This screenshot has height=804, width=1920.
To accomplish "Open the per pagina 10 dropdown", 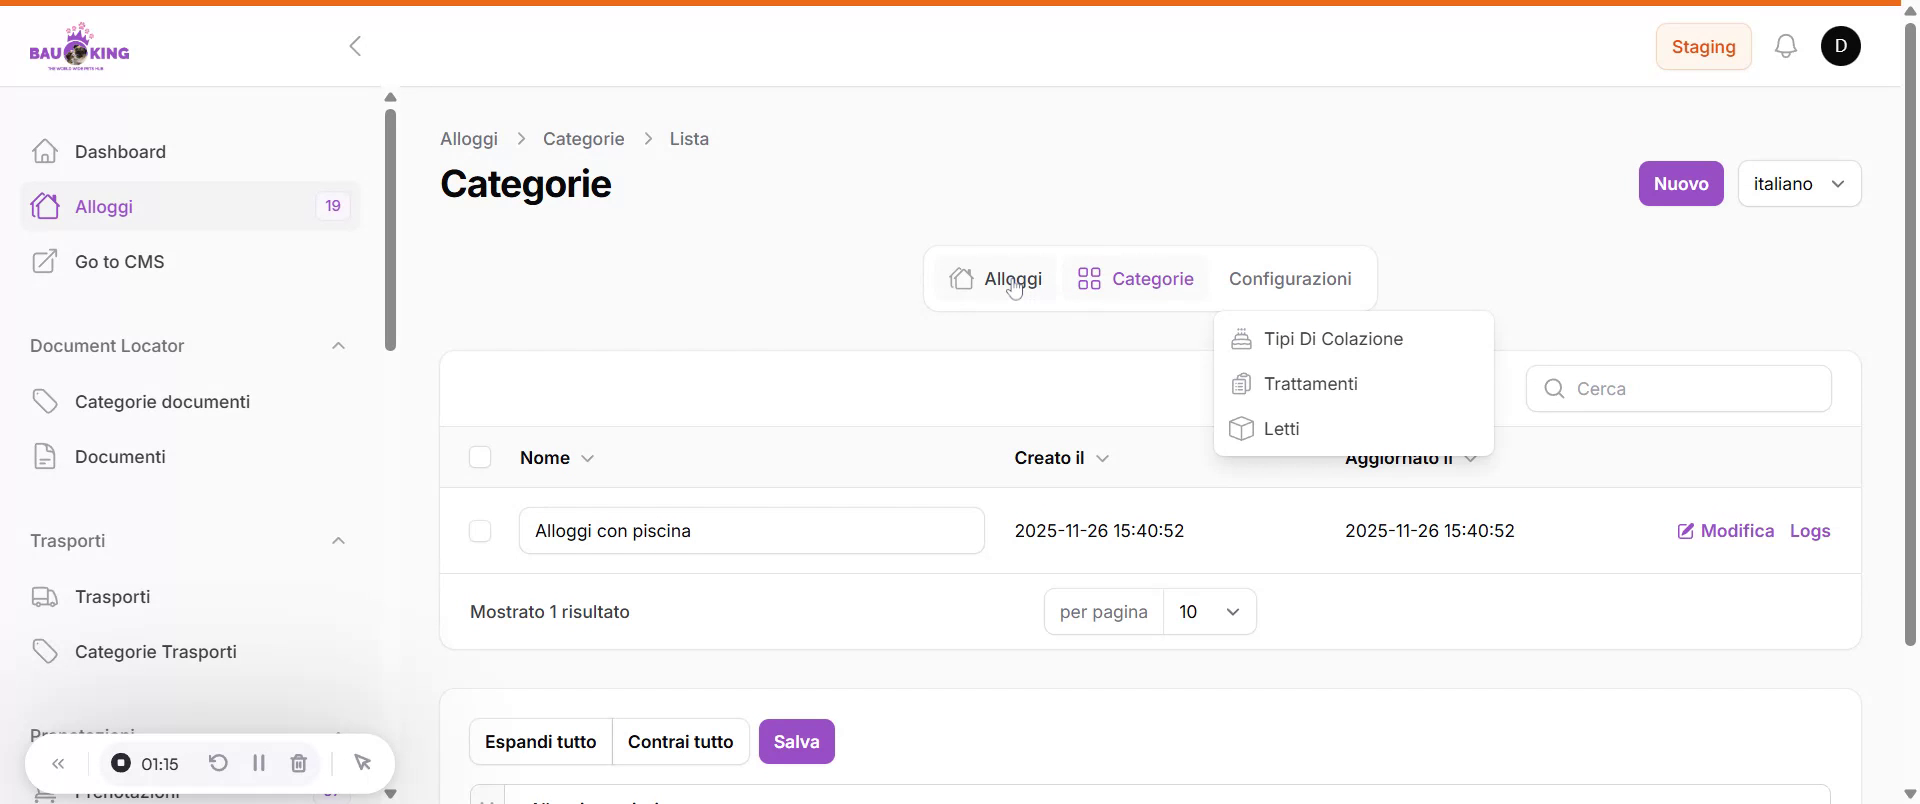I will pos(1209,612).
